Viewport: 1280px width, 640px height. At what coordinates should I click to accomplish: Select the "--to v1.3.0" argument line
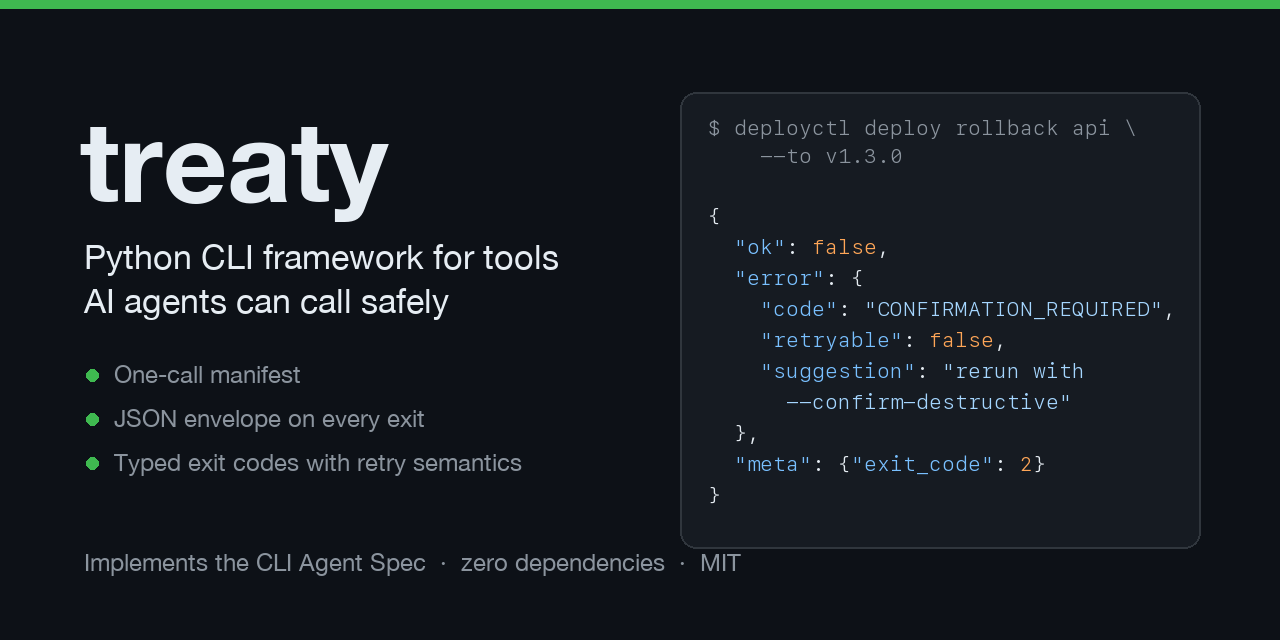coord(831,157)
